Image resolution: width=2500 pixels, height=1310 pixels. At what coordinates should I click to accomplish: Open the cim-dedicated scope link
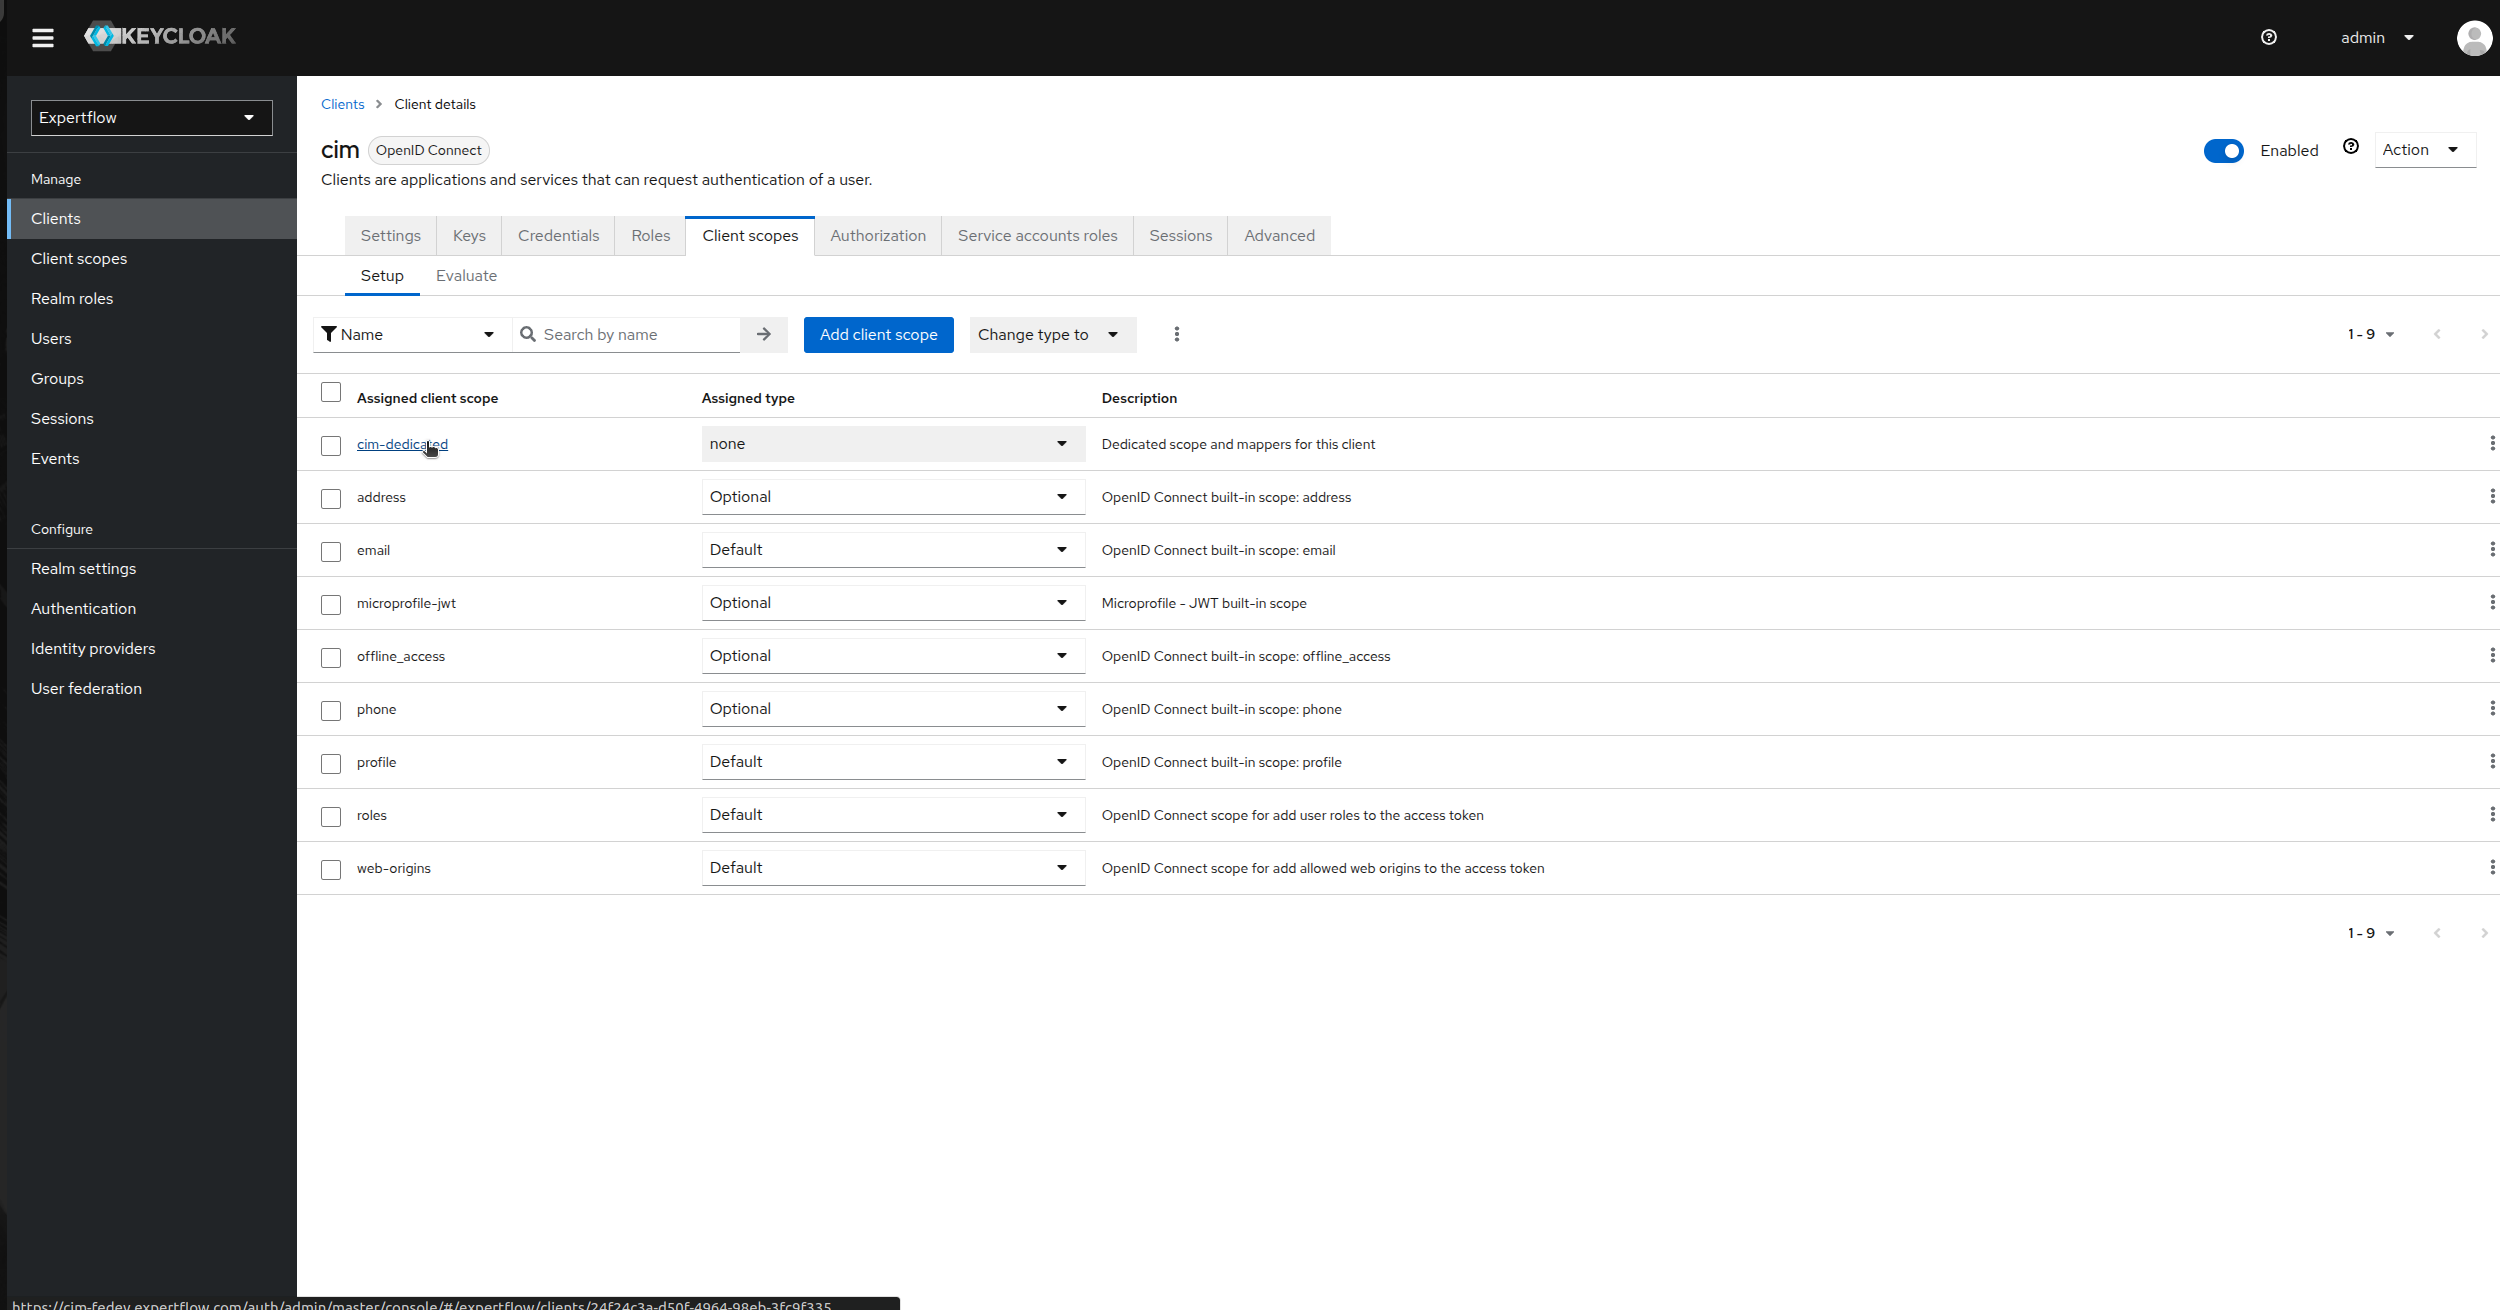point(401,444)
